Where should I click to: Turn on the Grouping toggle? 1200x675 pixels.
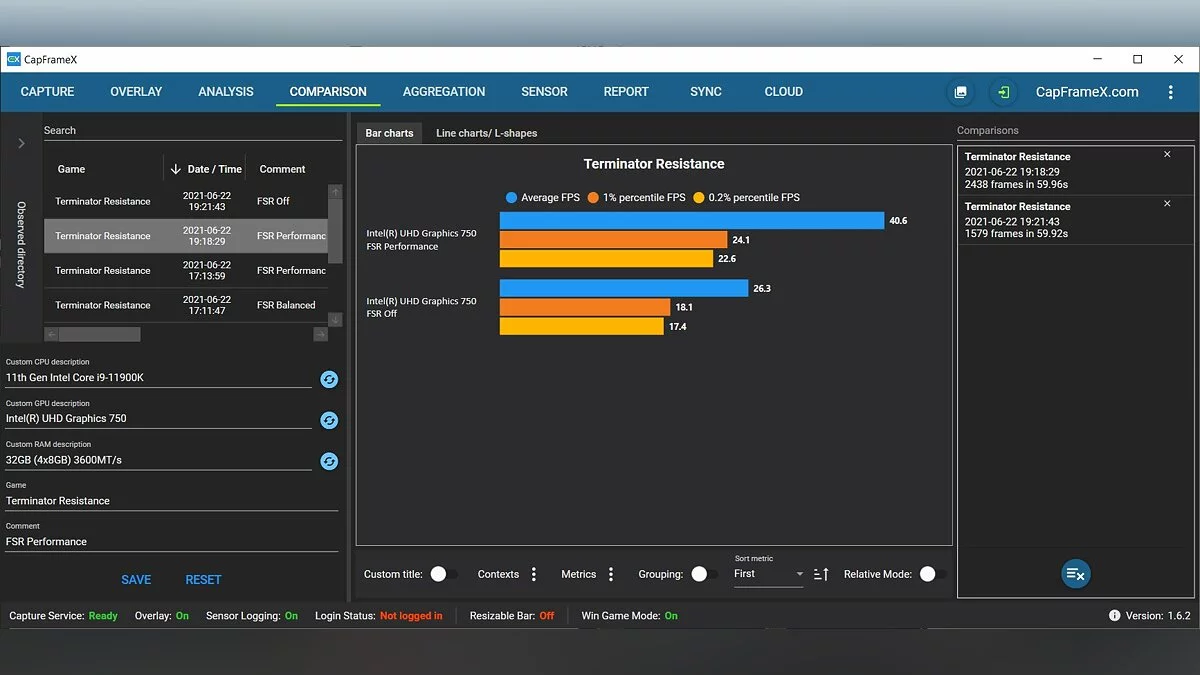(x=703, y=574)
